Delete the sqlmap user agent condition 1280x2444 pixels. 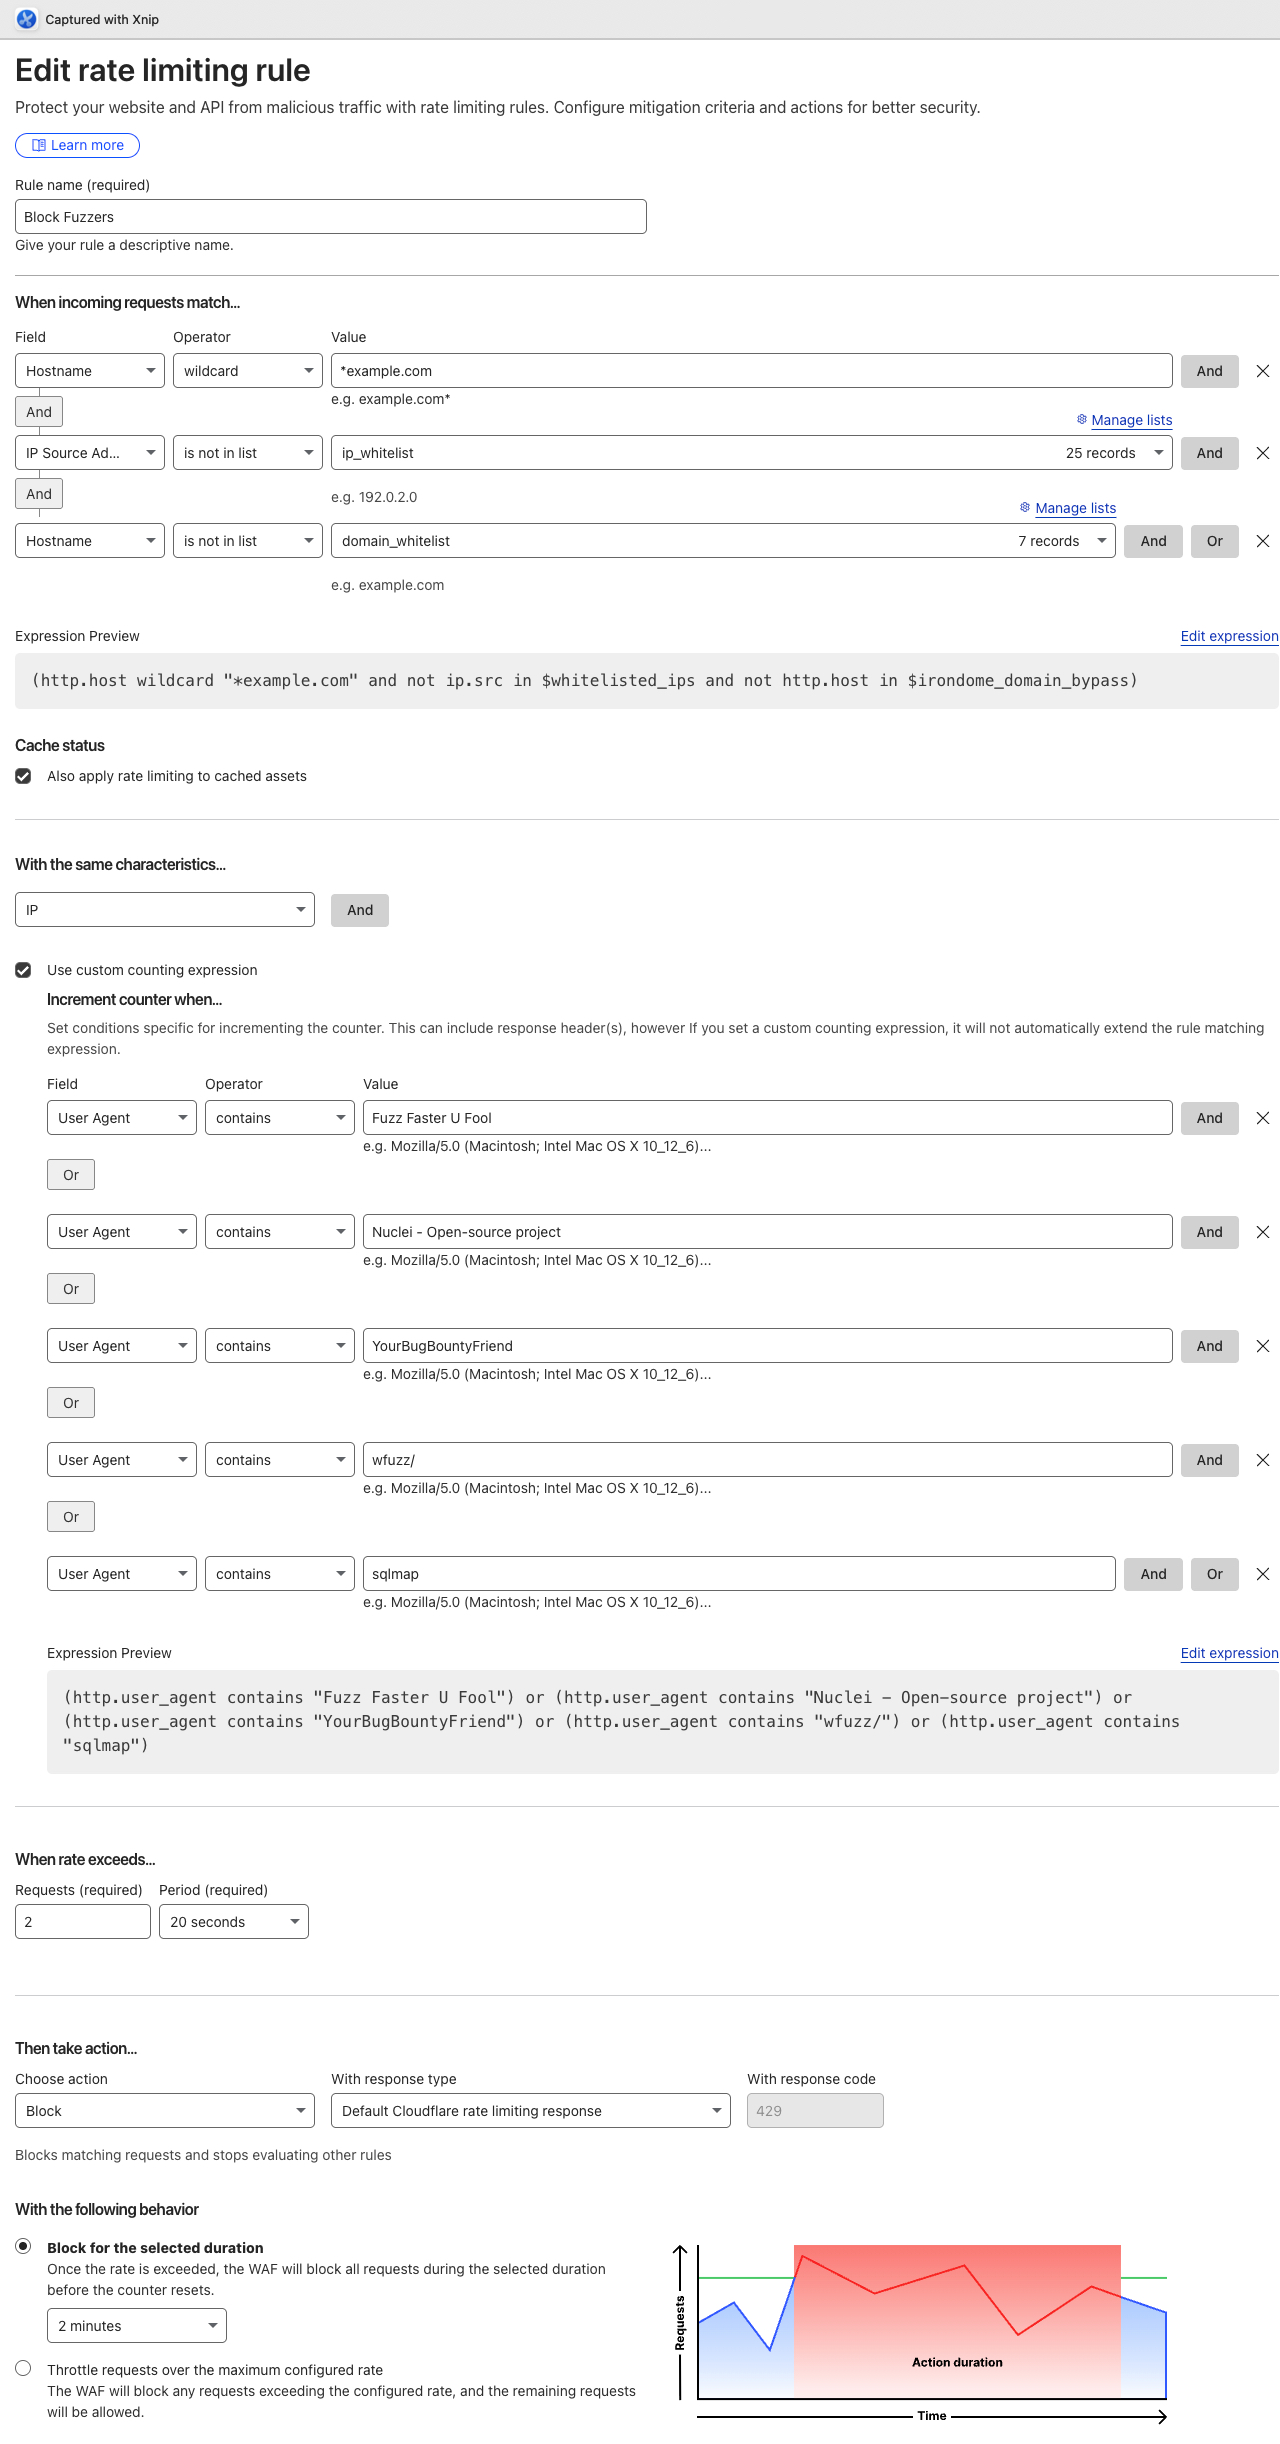pyautogui.click(x=1262, y=1574)
